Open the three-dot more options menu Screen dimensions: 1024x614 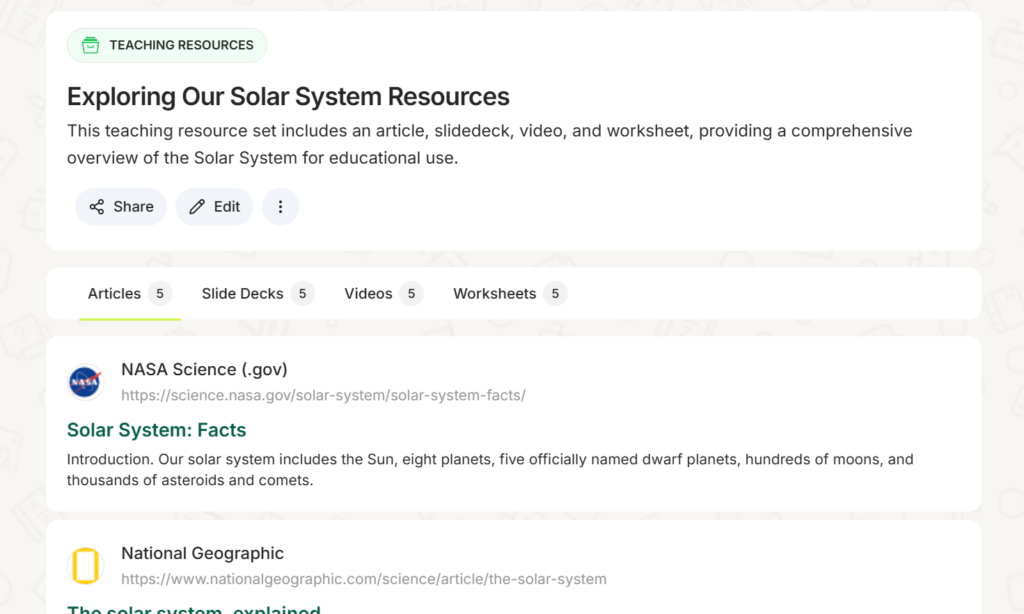pos(280,207)
